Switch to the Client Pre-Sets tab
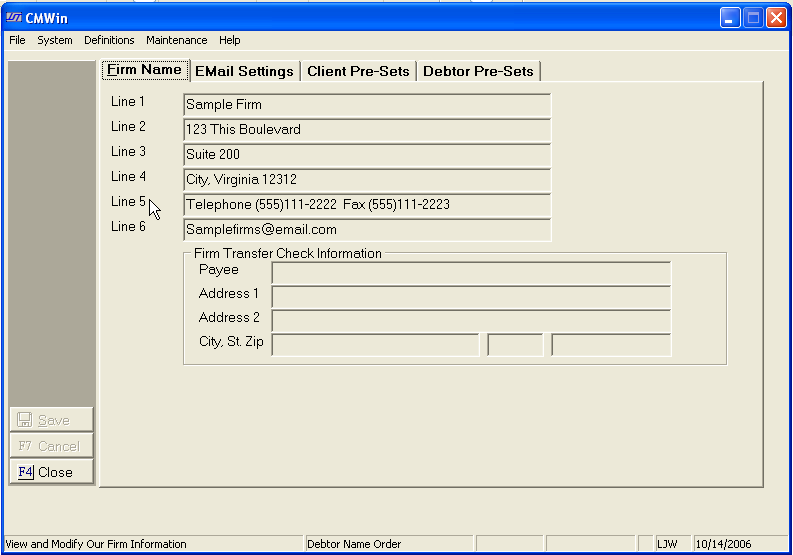793x555 pixels. [357, 71]
